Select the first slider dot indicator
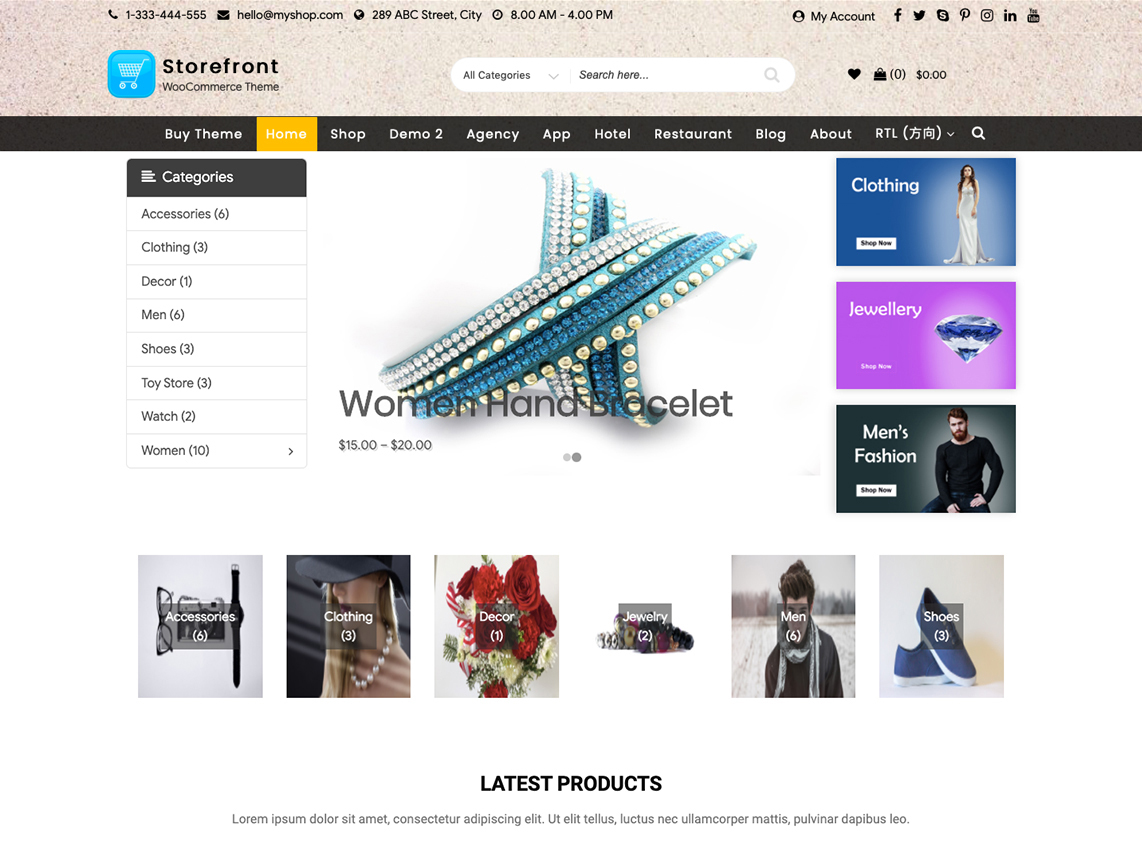 (x=567, y=458)
